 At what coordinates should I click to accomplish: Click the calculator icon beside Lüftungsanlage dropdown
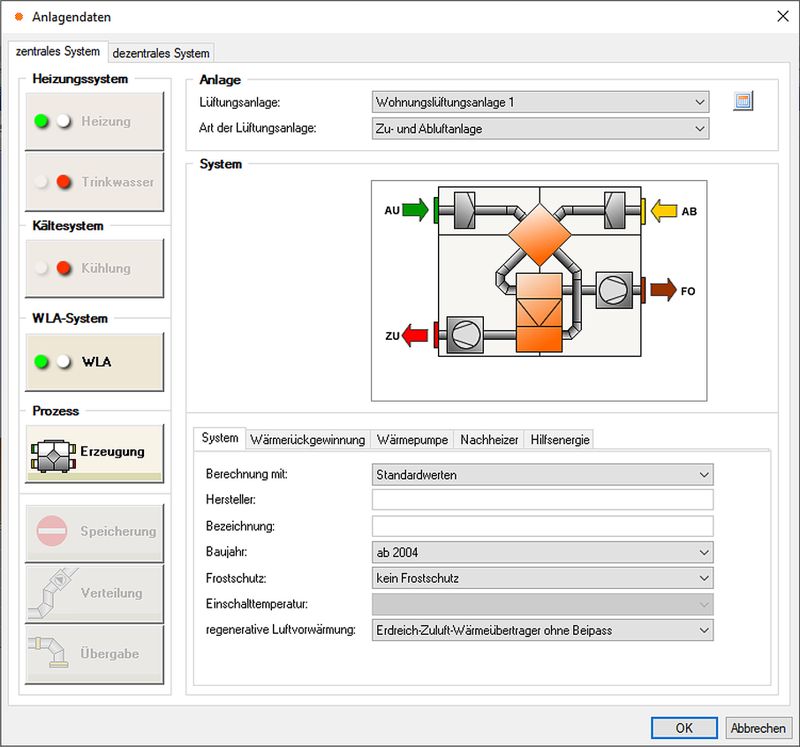[742, 101]
